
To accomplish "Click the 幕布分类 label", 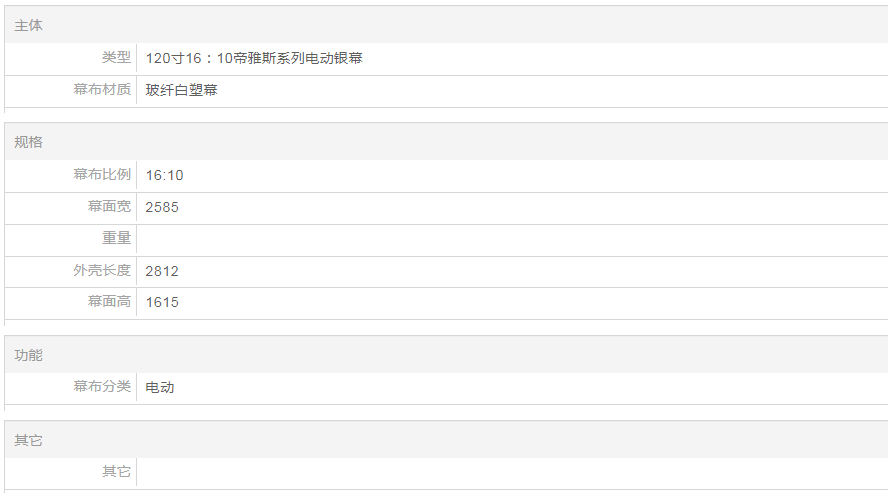I will pyautogui.click(x=102, y=387).
